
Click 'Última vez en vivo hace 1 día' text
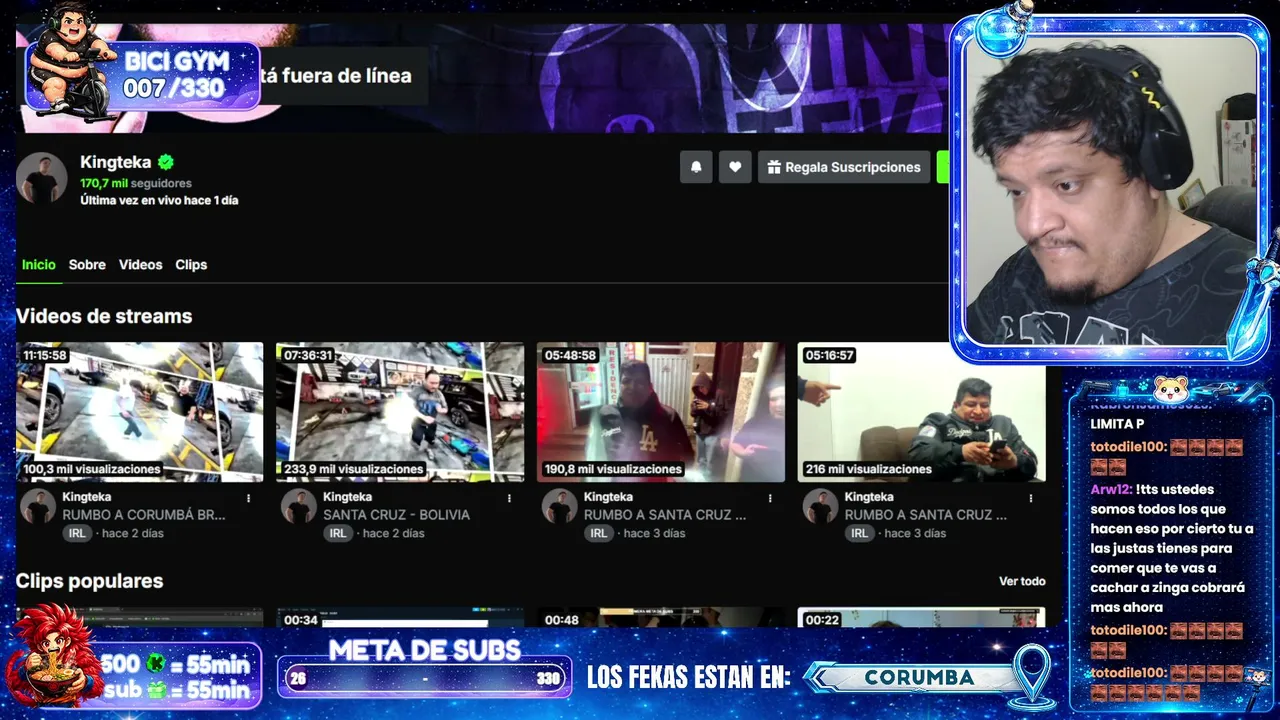pyautogui.click(x=159, y=200)
